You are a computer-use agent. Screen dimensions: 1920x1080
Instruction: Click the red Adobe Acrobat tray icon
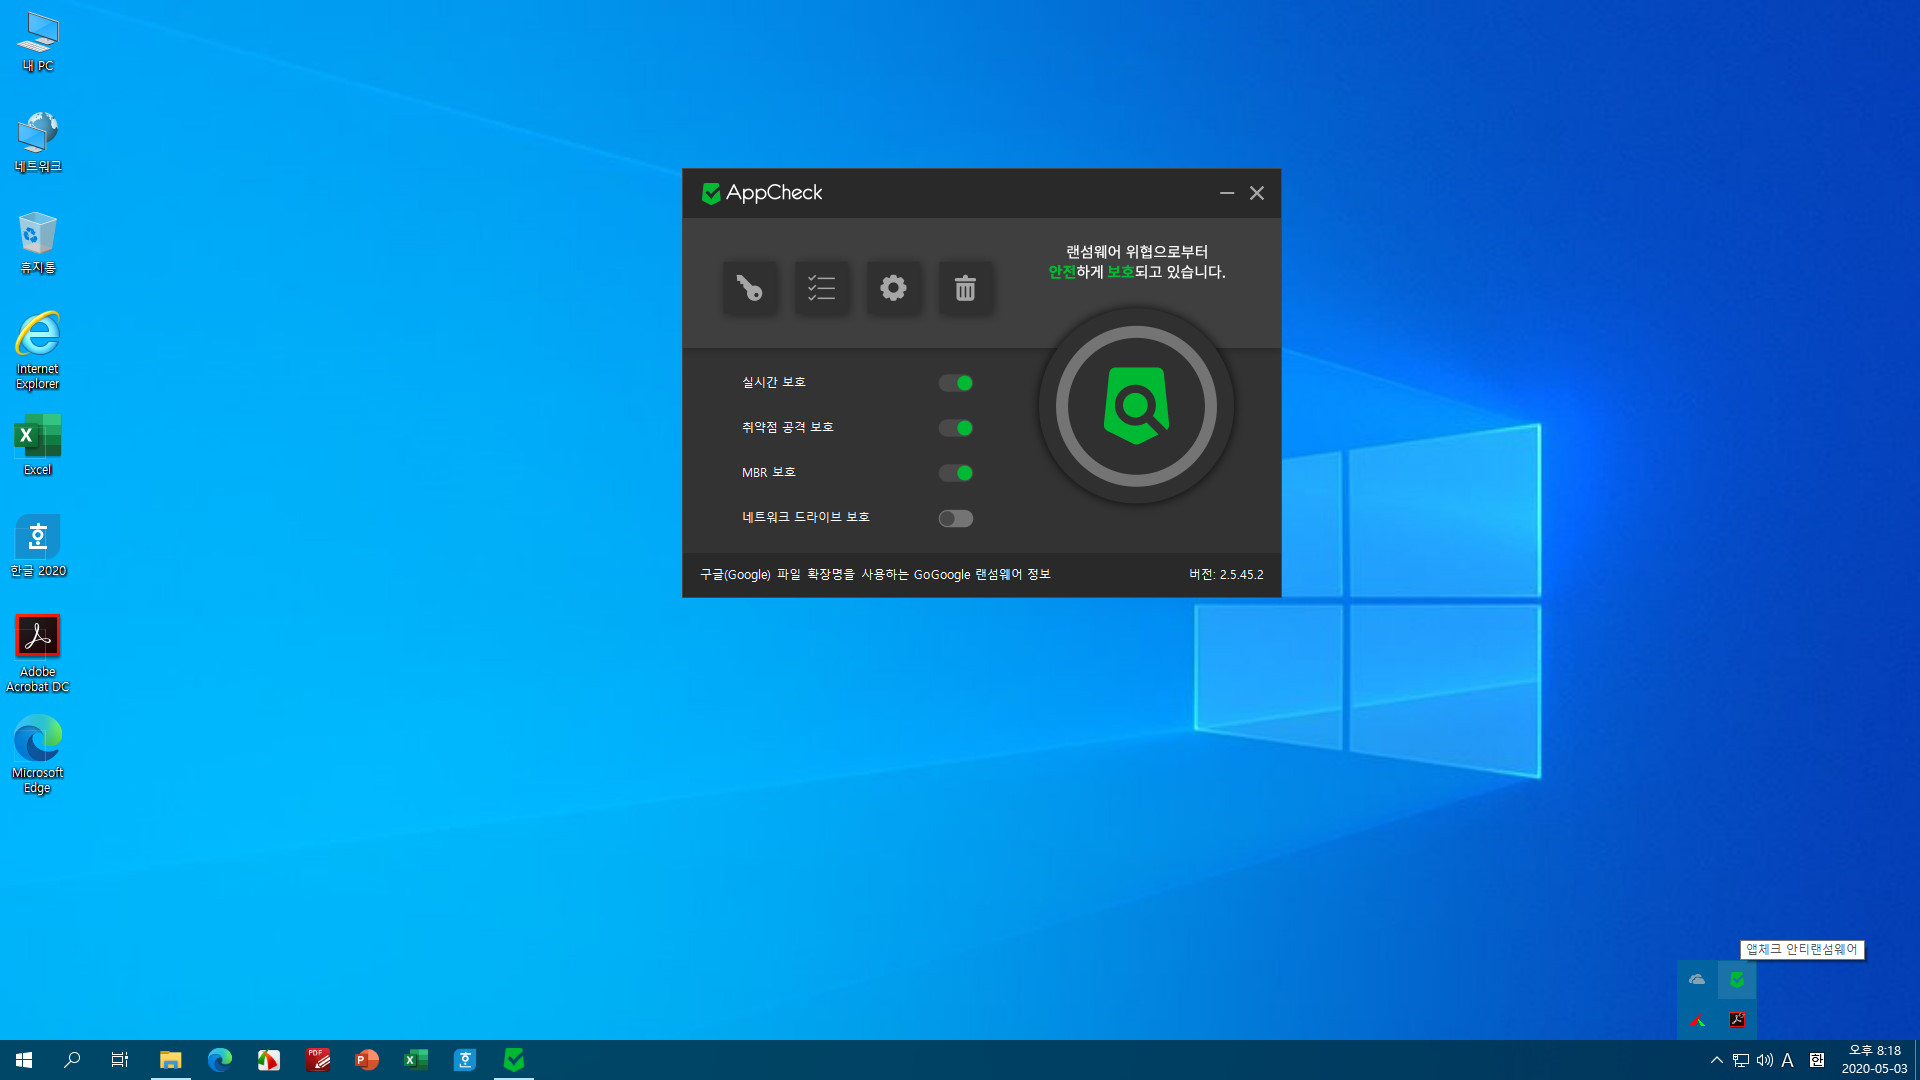(1737, 1020)
